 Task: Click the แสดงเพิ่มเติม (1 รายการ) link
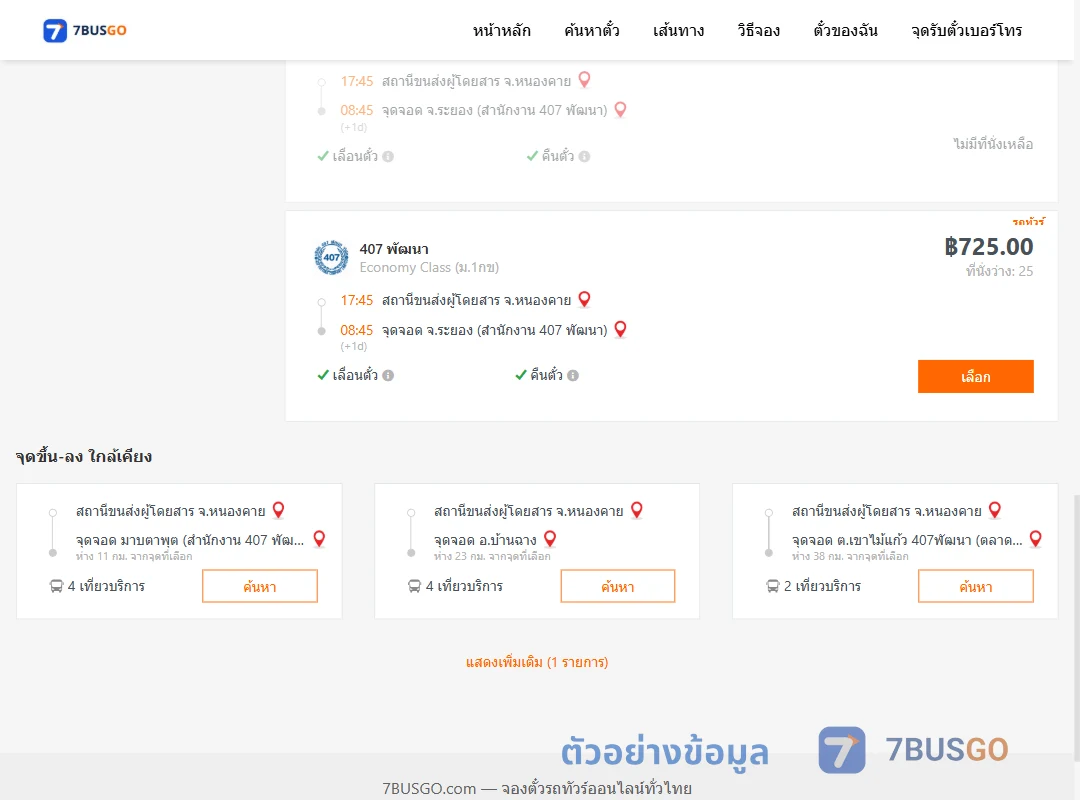point(537,662)
